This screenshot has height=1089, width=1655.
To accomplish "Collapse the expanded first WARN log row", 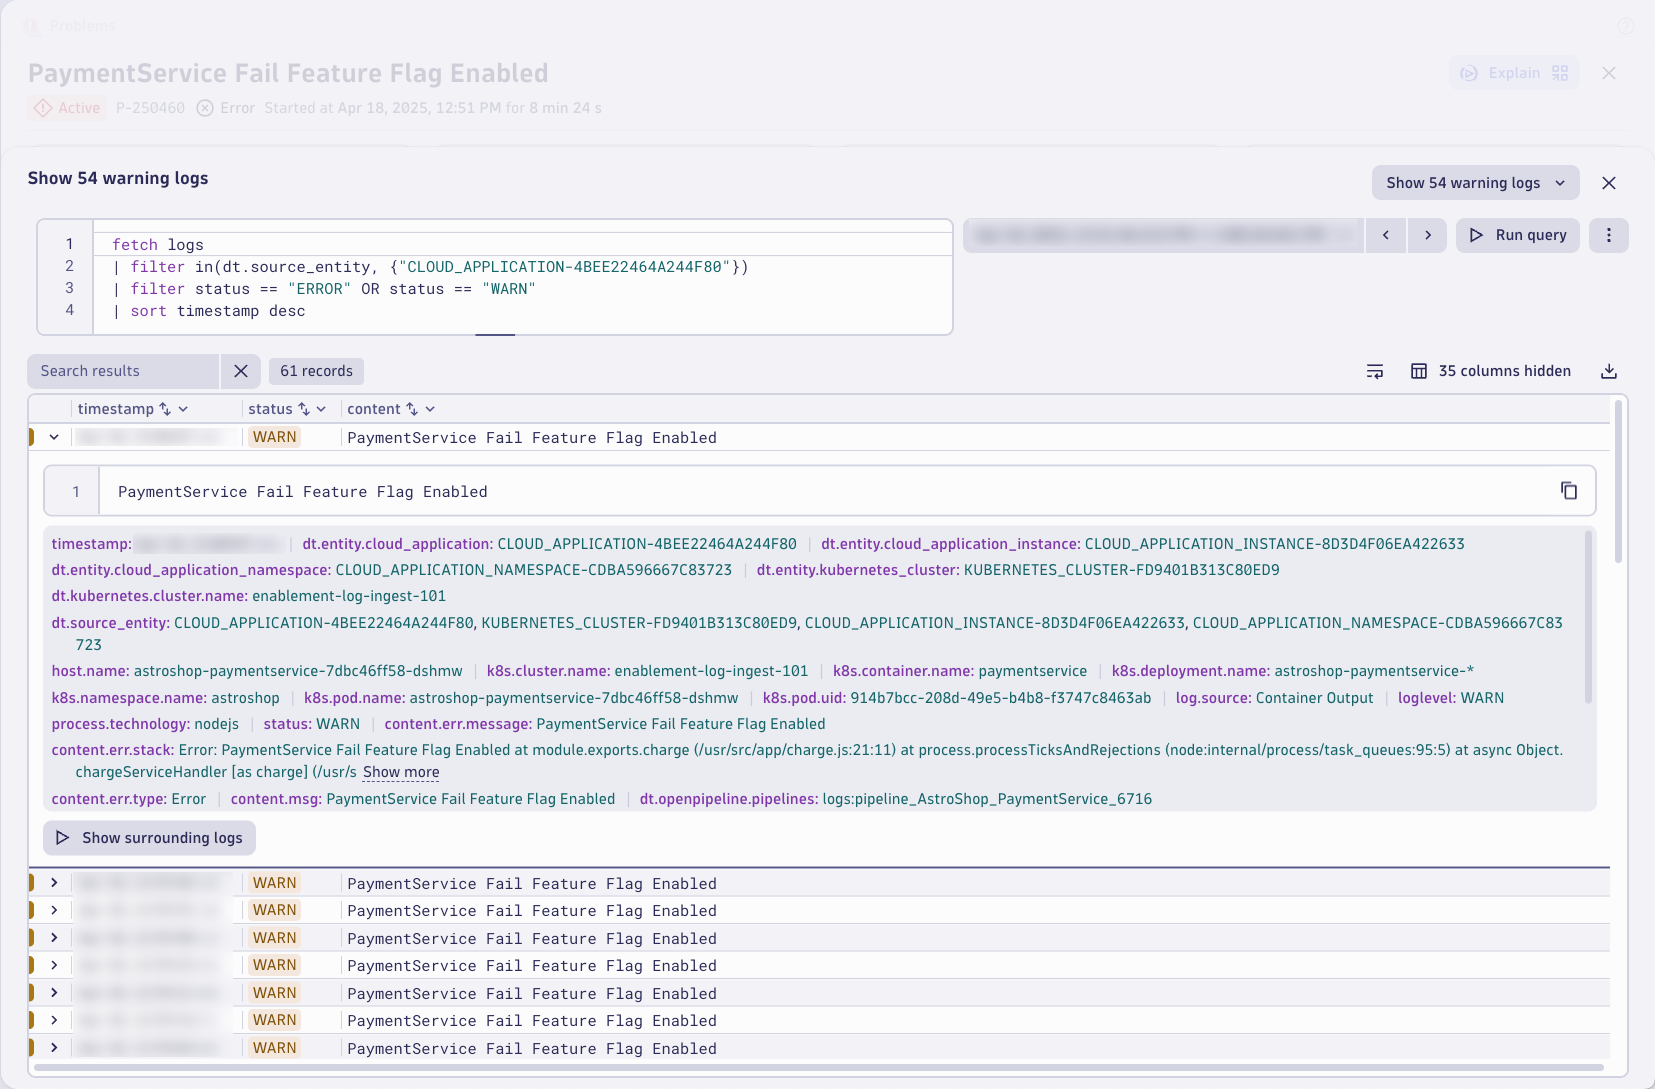I will (x=54, y=437).
